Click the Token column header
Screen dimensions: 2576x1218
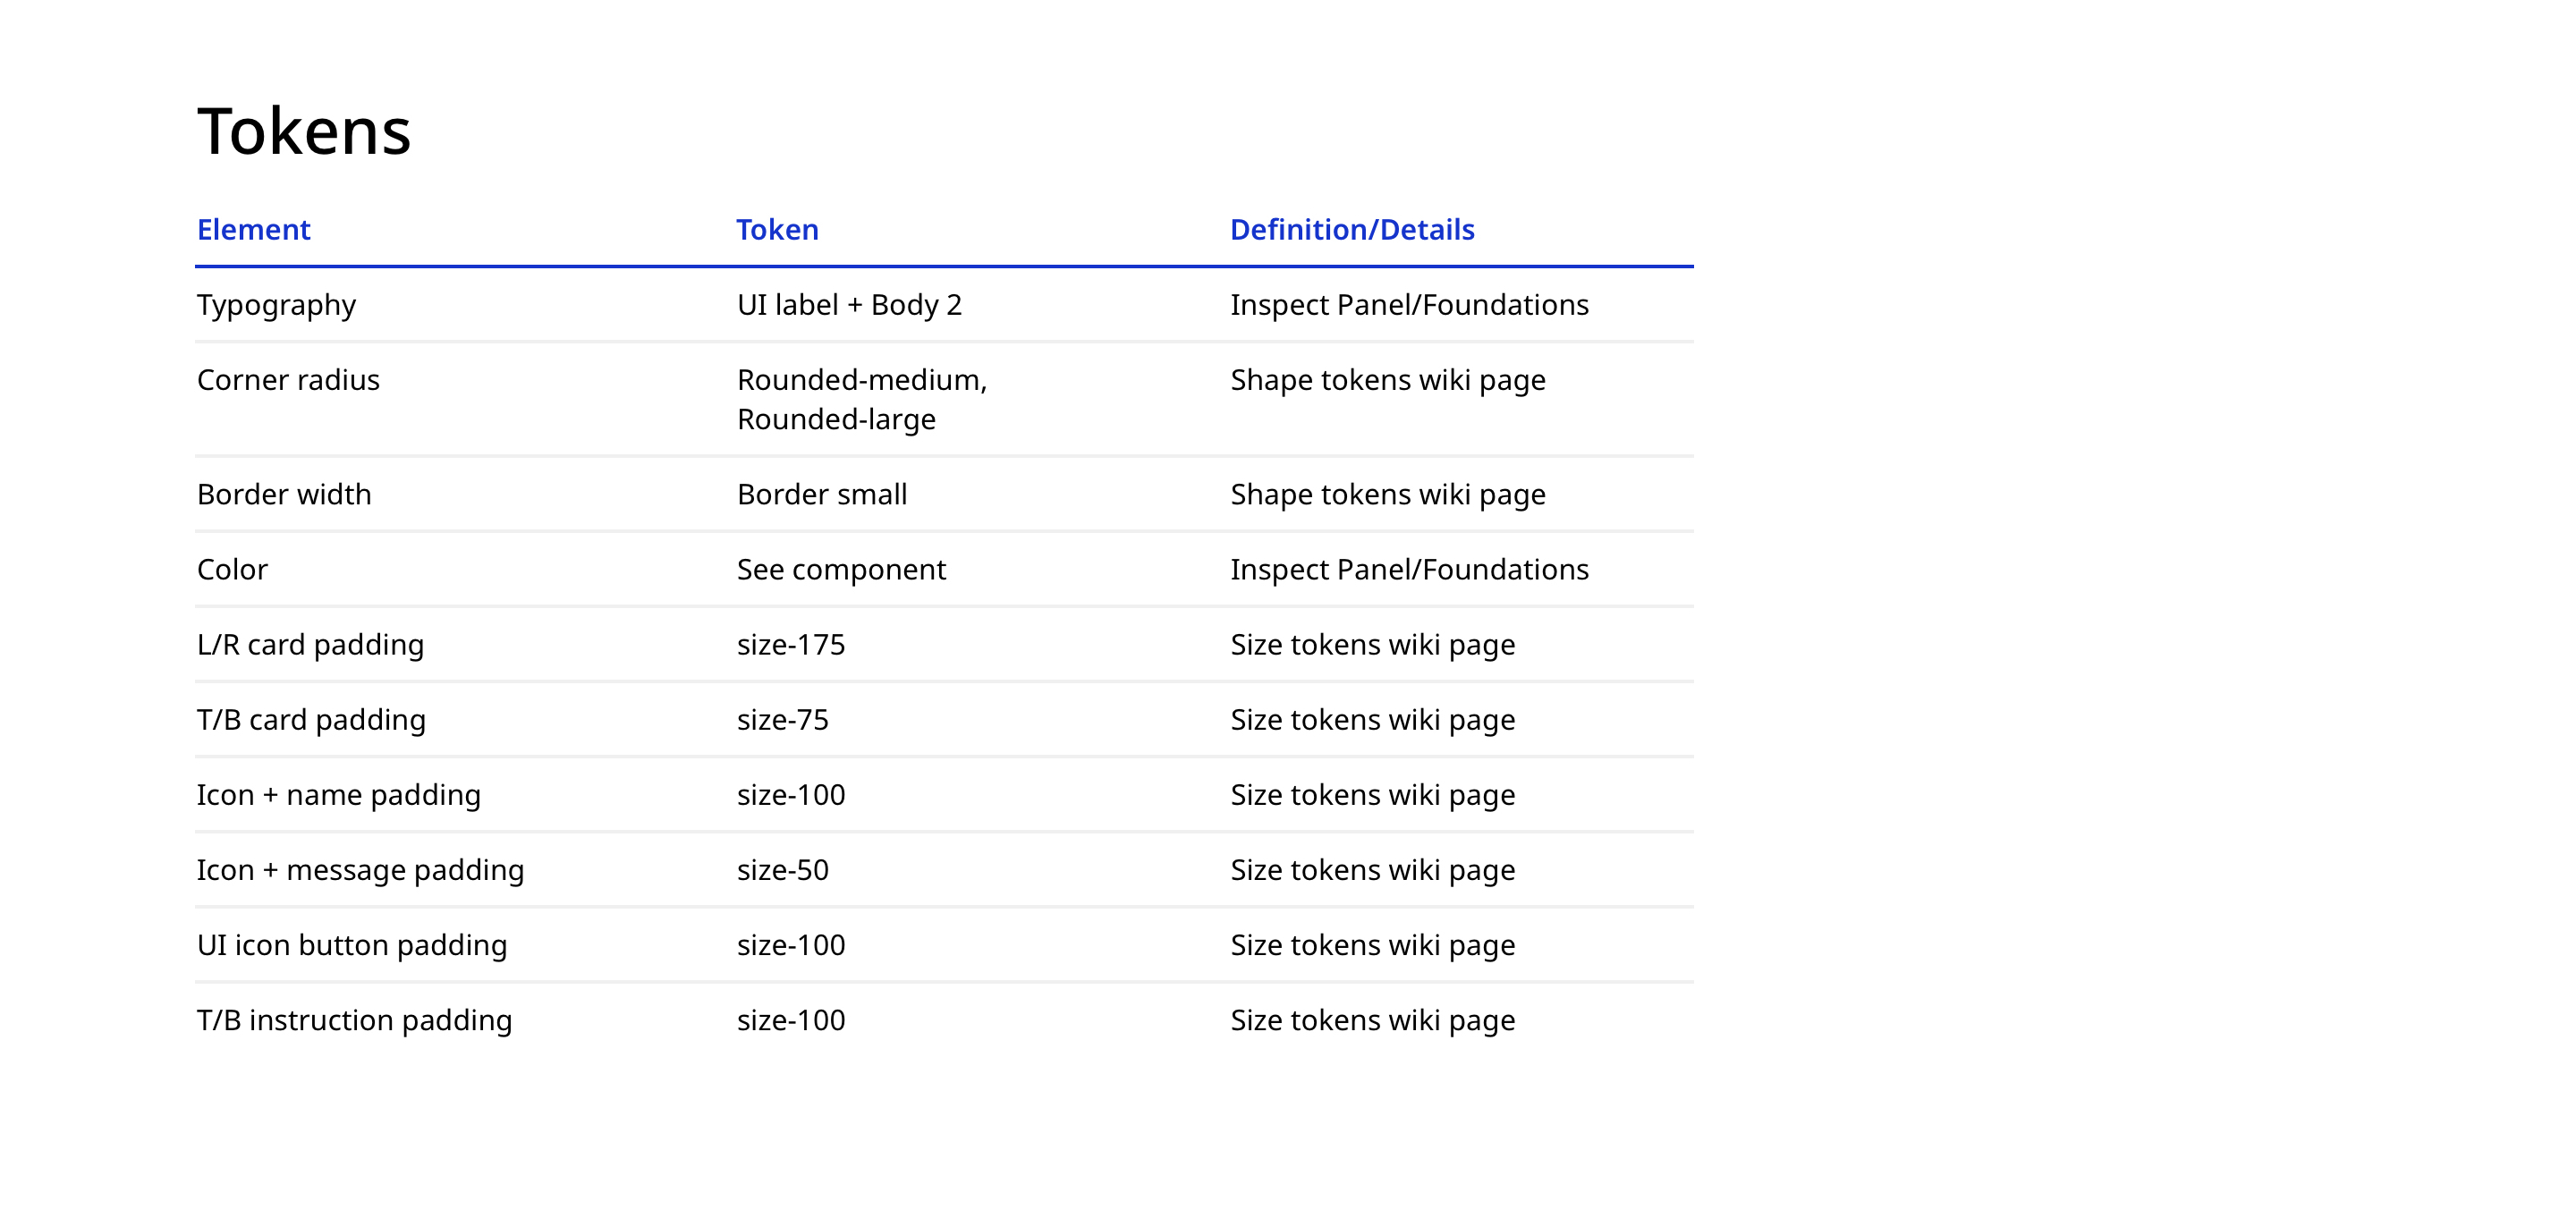[777, 230]
